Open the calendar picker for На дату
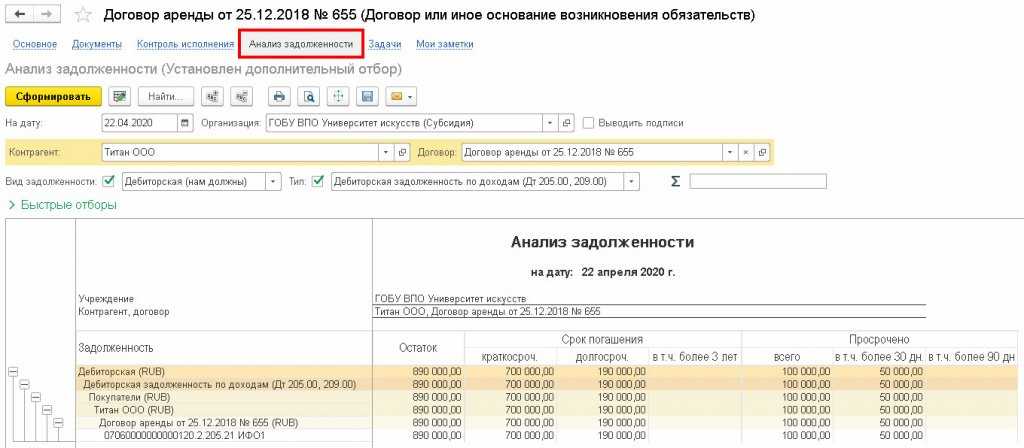The height and width of the screenshot is (448, 1024). pos(185,123)
